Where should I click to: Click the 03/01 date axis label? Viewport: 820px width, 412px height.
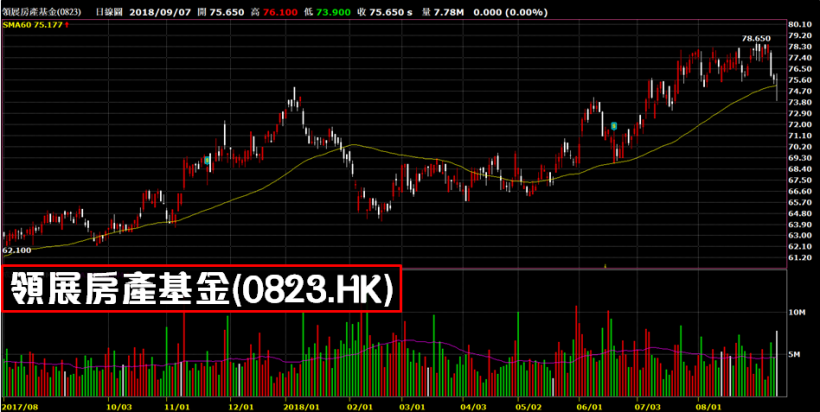411,406
